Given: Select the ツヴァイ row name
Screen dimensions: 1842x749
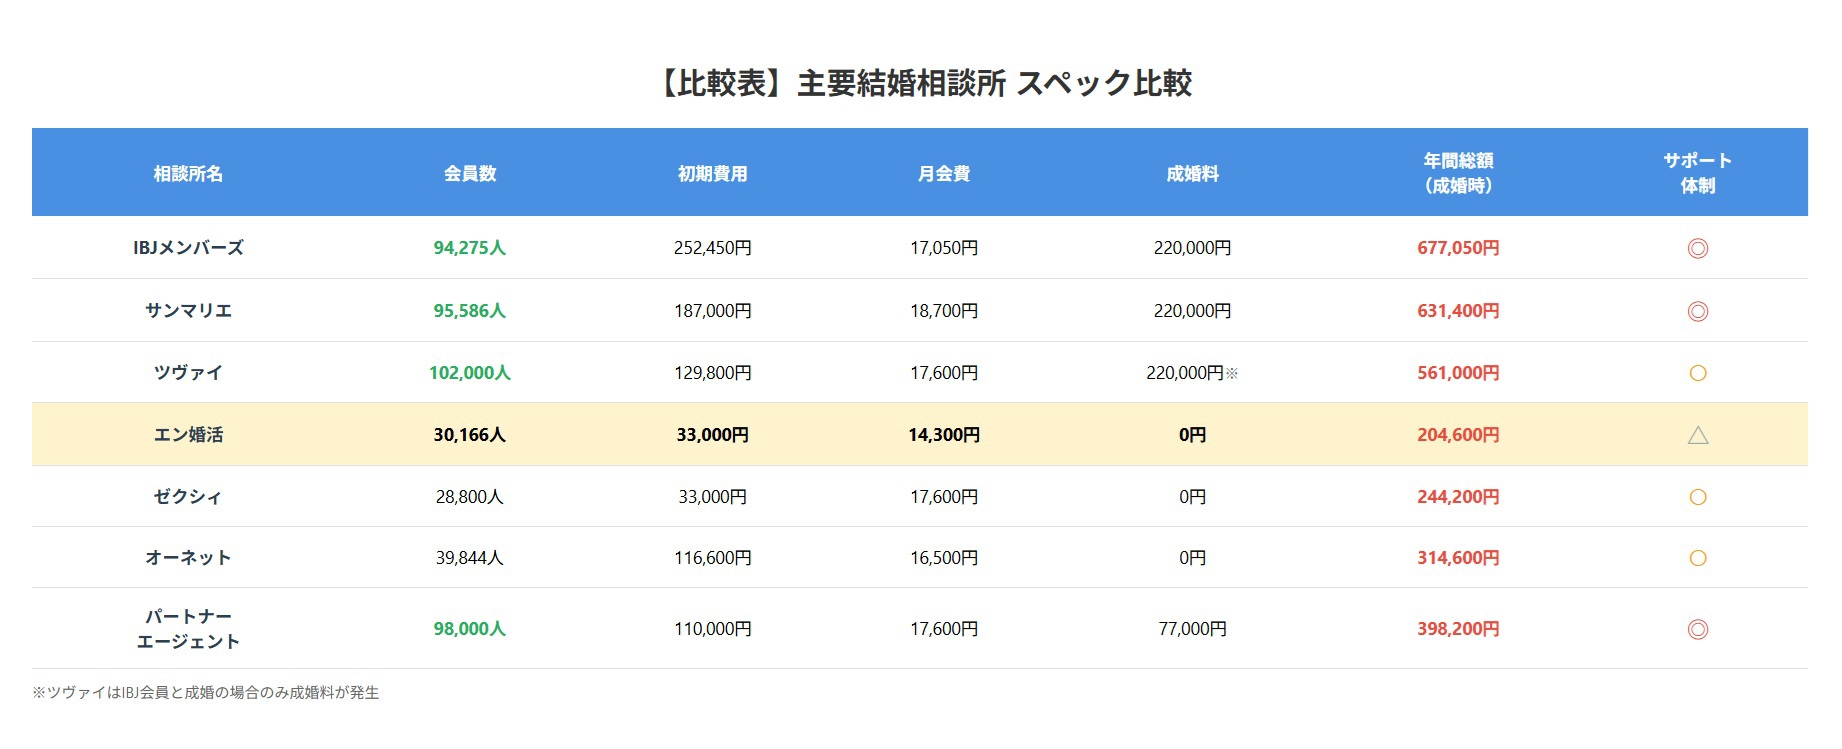Looking at the screenshot, I should (188, 373).
